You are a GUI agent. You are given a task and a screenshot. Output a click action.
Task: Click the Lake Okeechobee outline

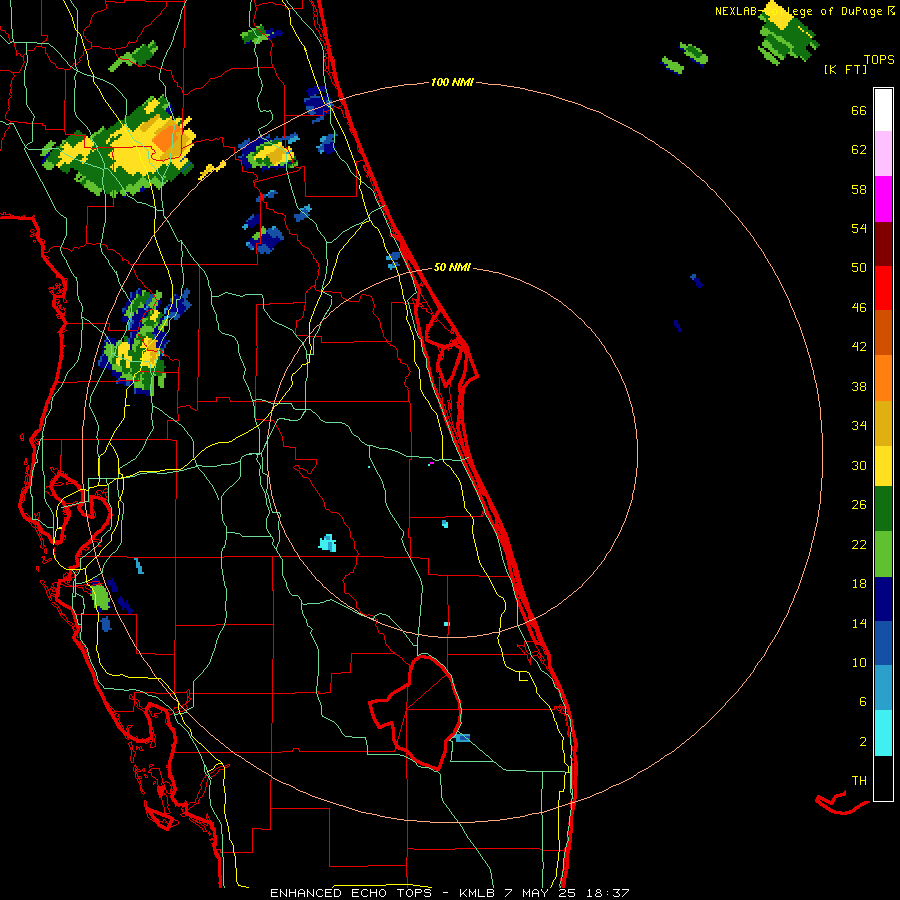tap(416, 712)
